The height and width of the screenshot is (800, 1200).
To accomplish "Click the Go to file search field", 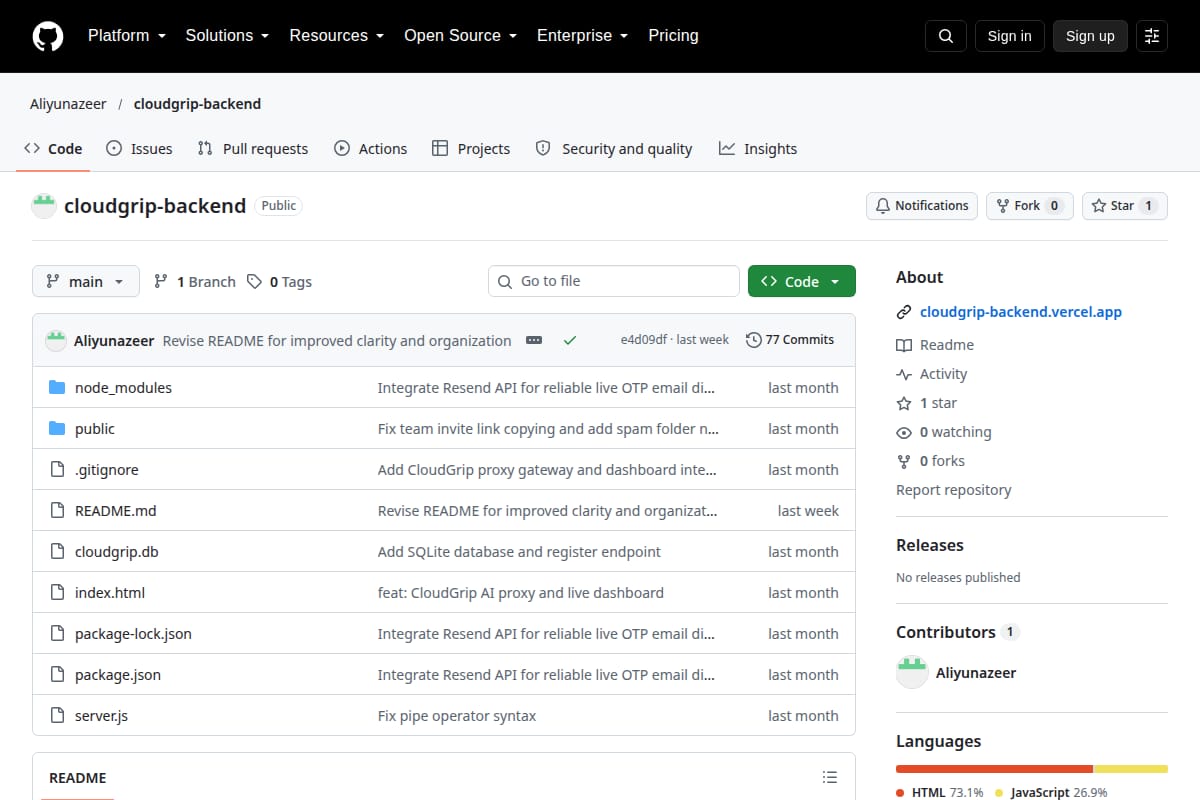I will (614, 281).
